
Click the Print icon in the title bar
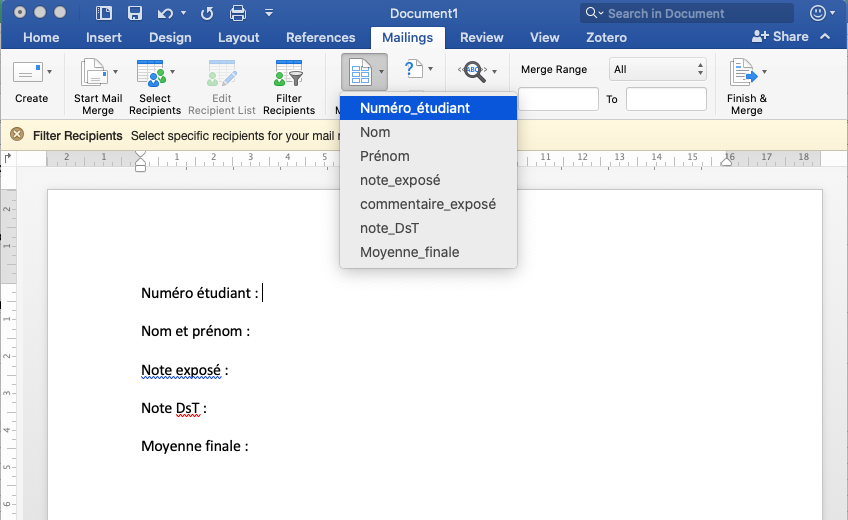238,13
